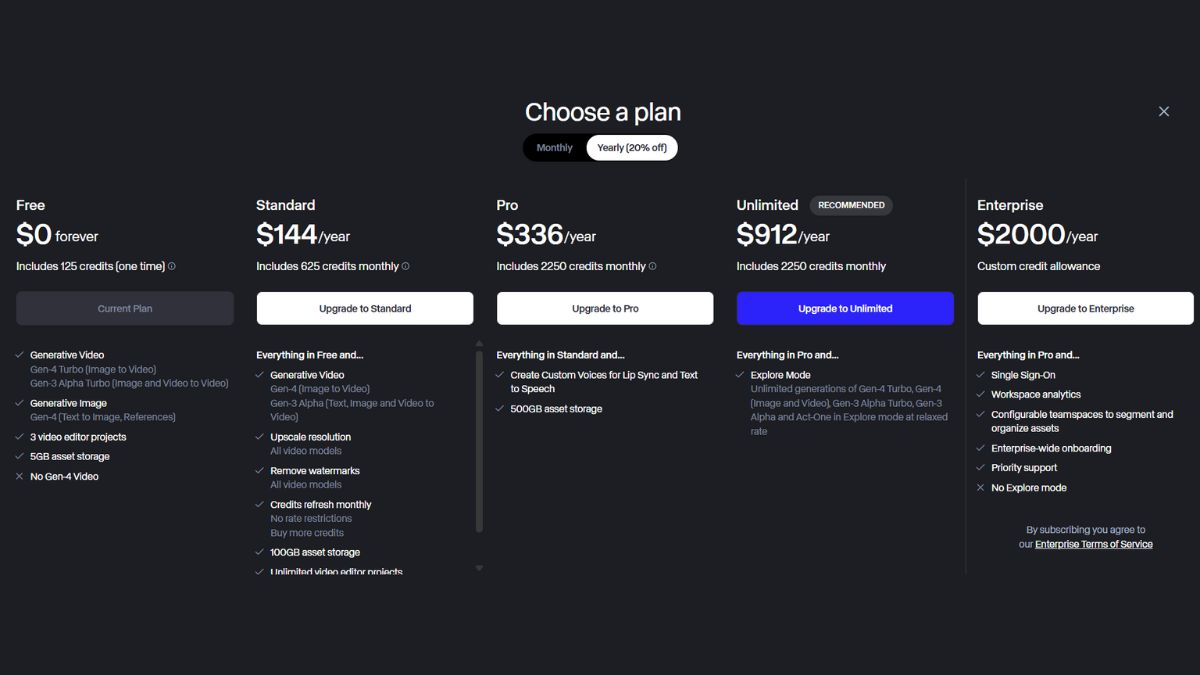The height and width of the screenshot is (675, 1200).
Task: Click the RECOMMENDED badge on Unlimited
Action: 851,205
